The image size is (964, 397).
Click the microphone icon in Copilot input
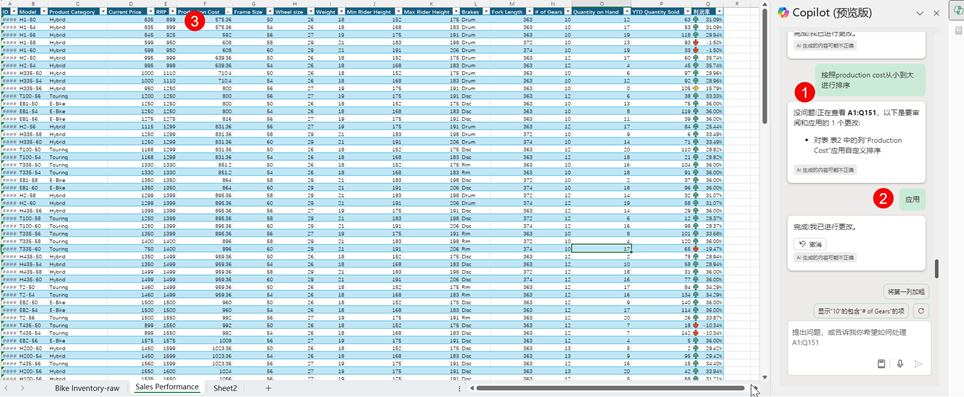[900, 364]
